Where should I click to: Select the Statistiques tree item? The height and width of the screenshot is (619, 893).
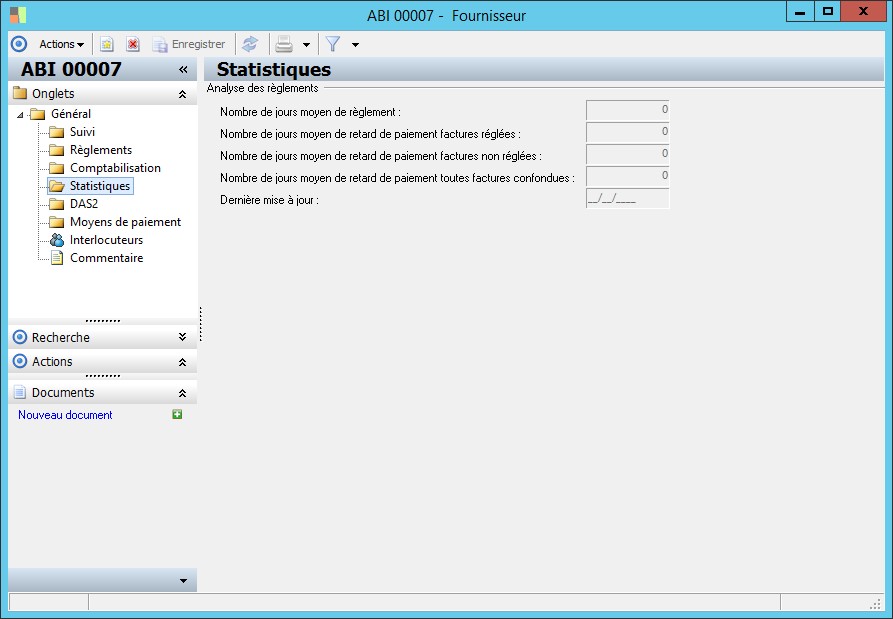100,186
